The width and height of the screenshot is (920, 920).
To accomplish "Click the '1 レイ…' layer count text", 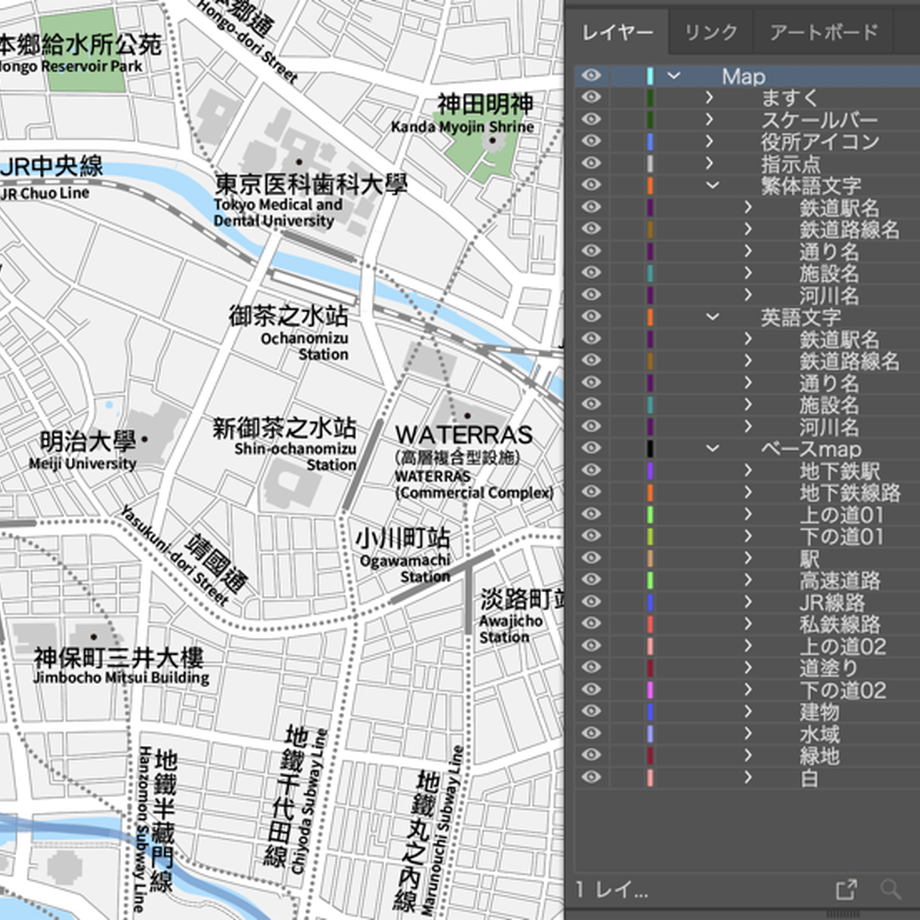I will pos(611,890).
